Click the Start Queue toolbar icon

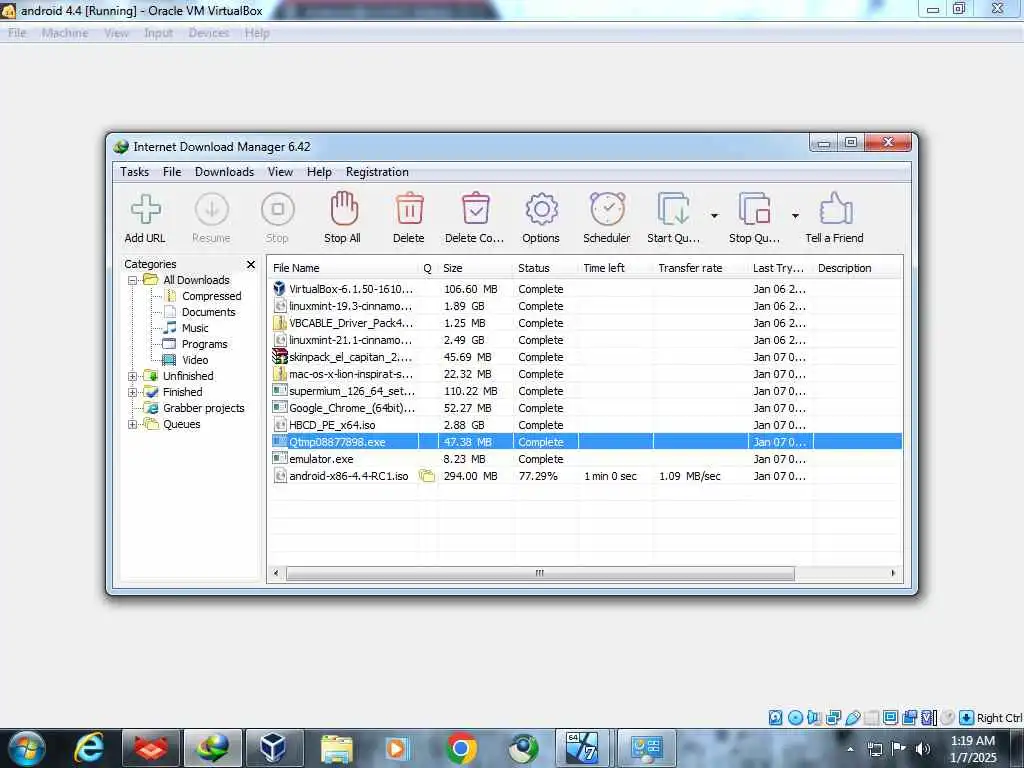pos(673,209)
